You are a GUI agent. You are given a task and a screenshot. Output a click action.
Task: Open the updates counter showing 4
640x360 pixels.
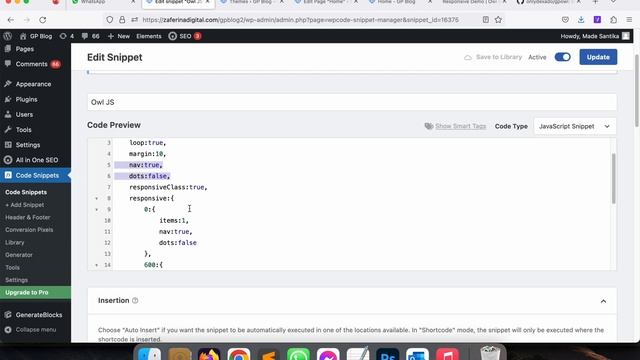tap(67, 36)
